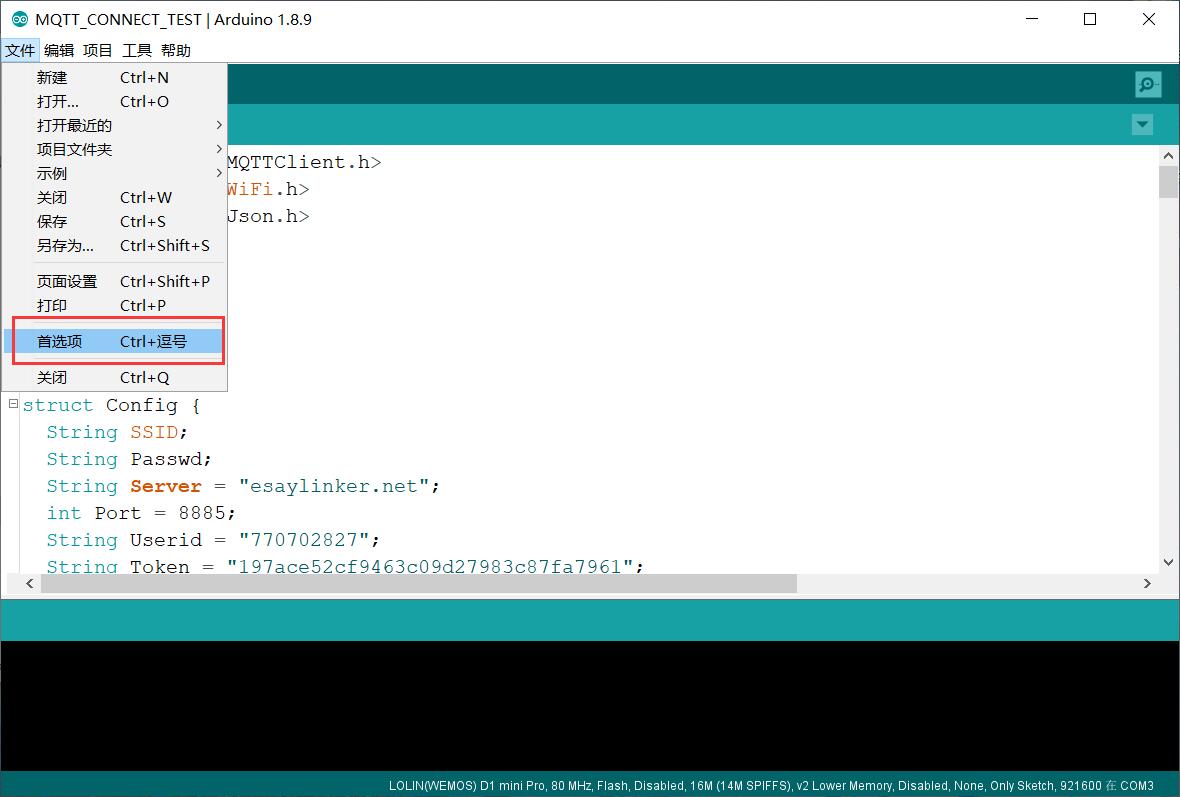Open the 编辑 menu in menu bar
Viewport: 1180px width, 797px height.
click(59, 50)
